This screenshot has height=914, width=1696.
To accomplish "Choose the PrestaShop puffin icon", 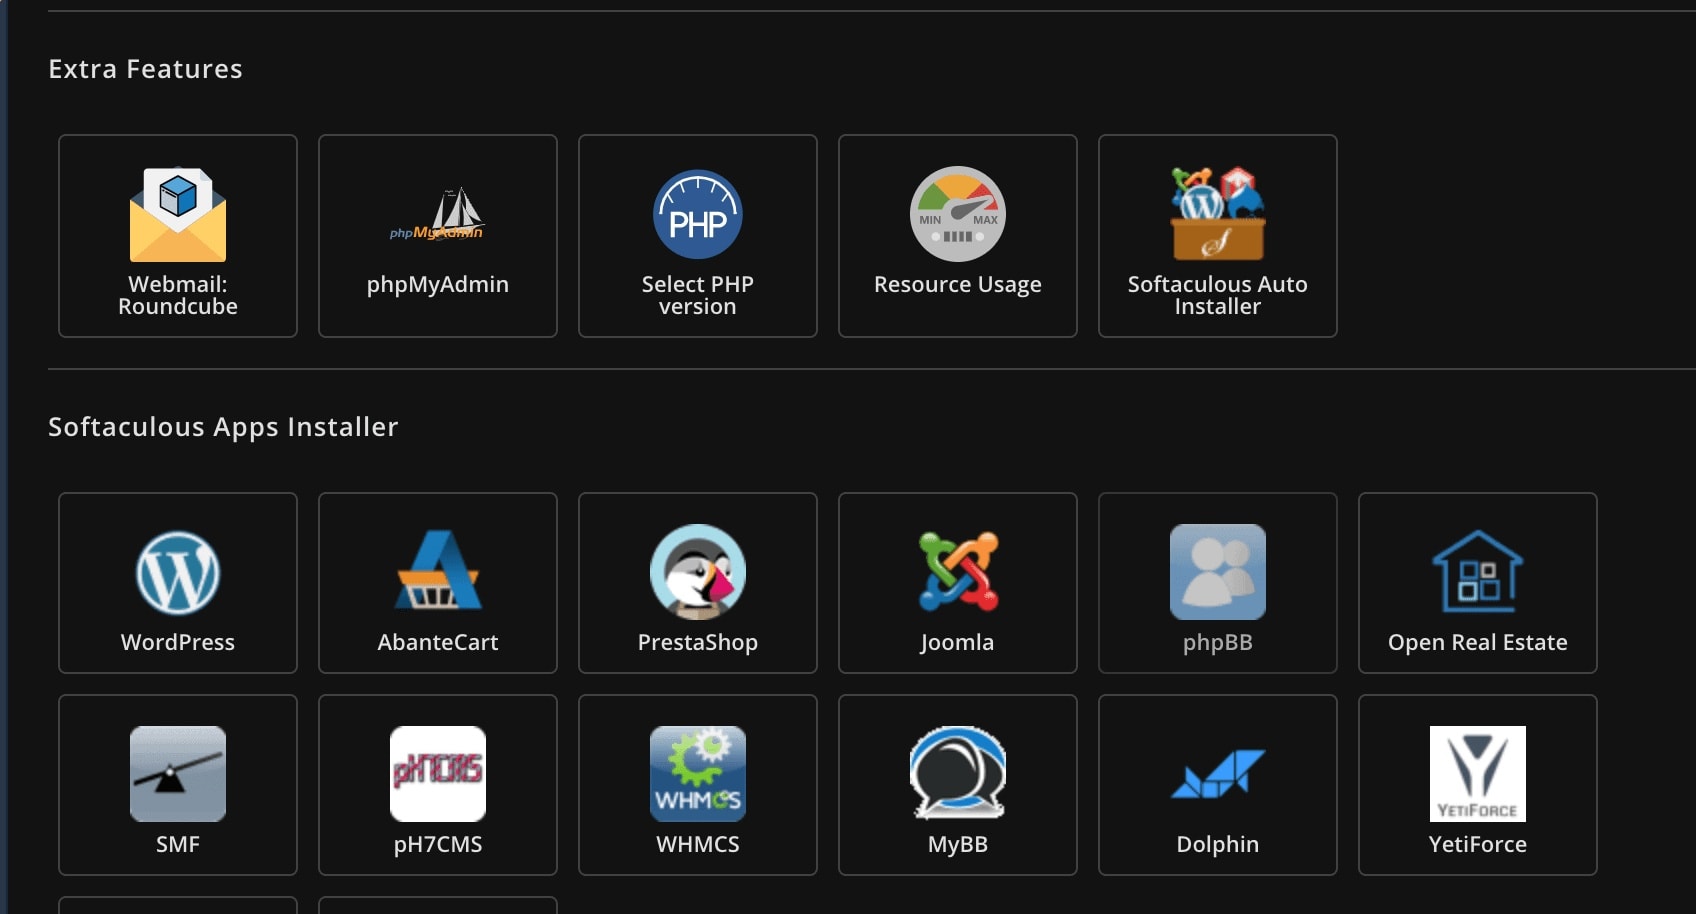I will [698, 572].
